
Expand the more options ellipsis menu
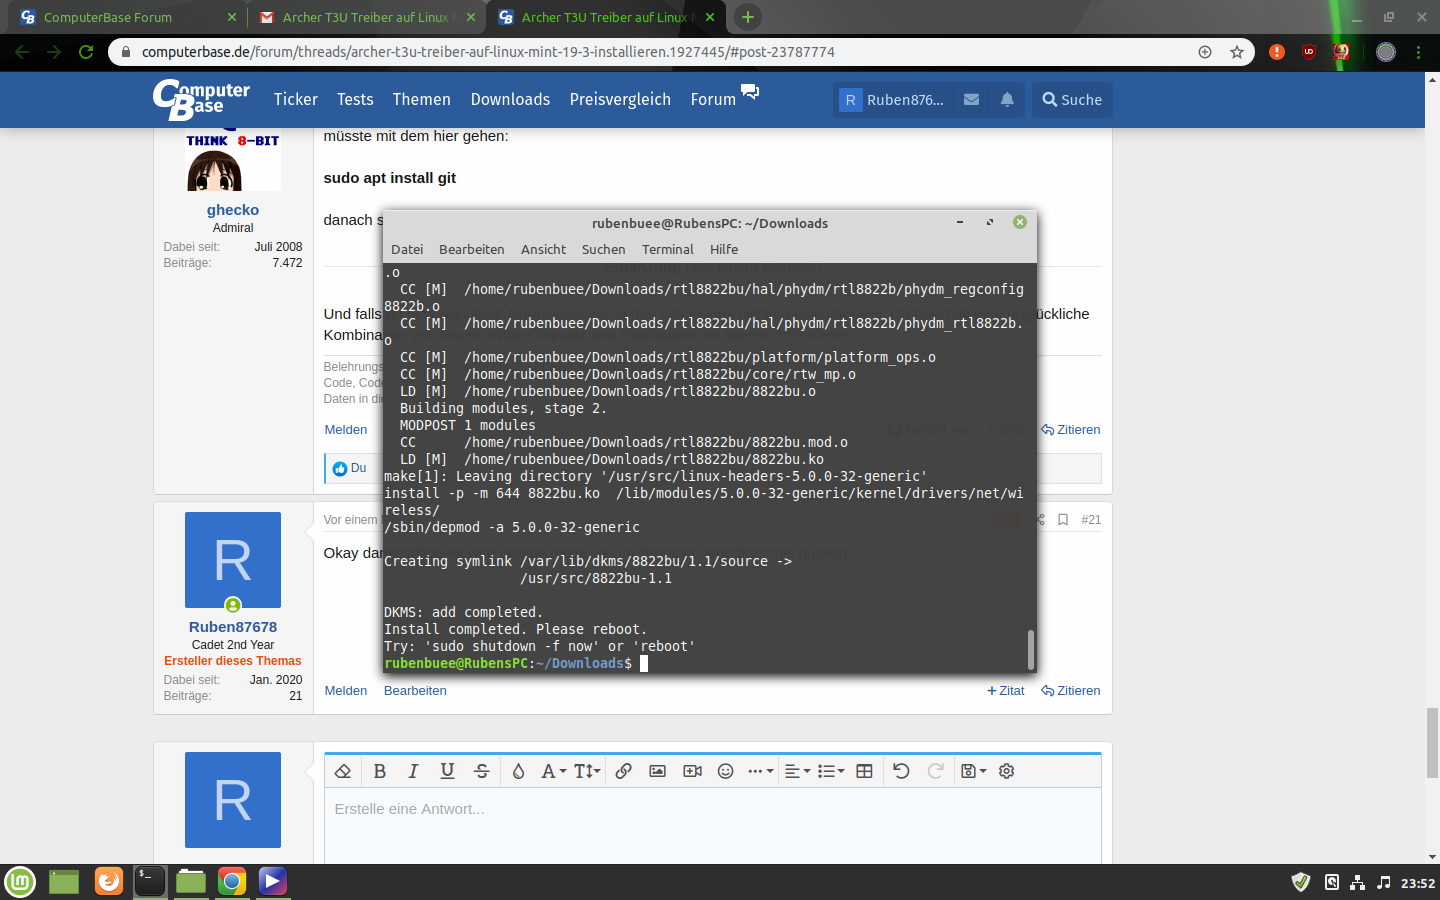(760, 771)
